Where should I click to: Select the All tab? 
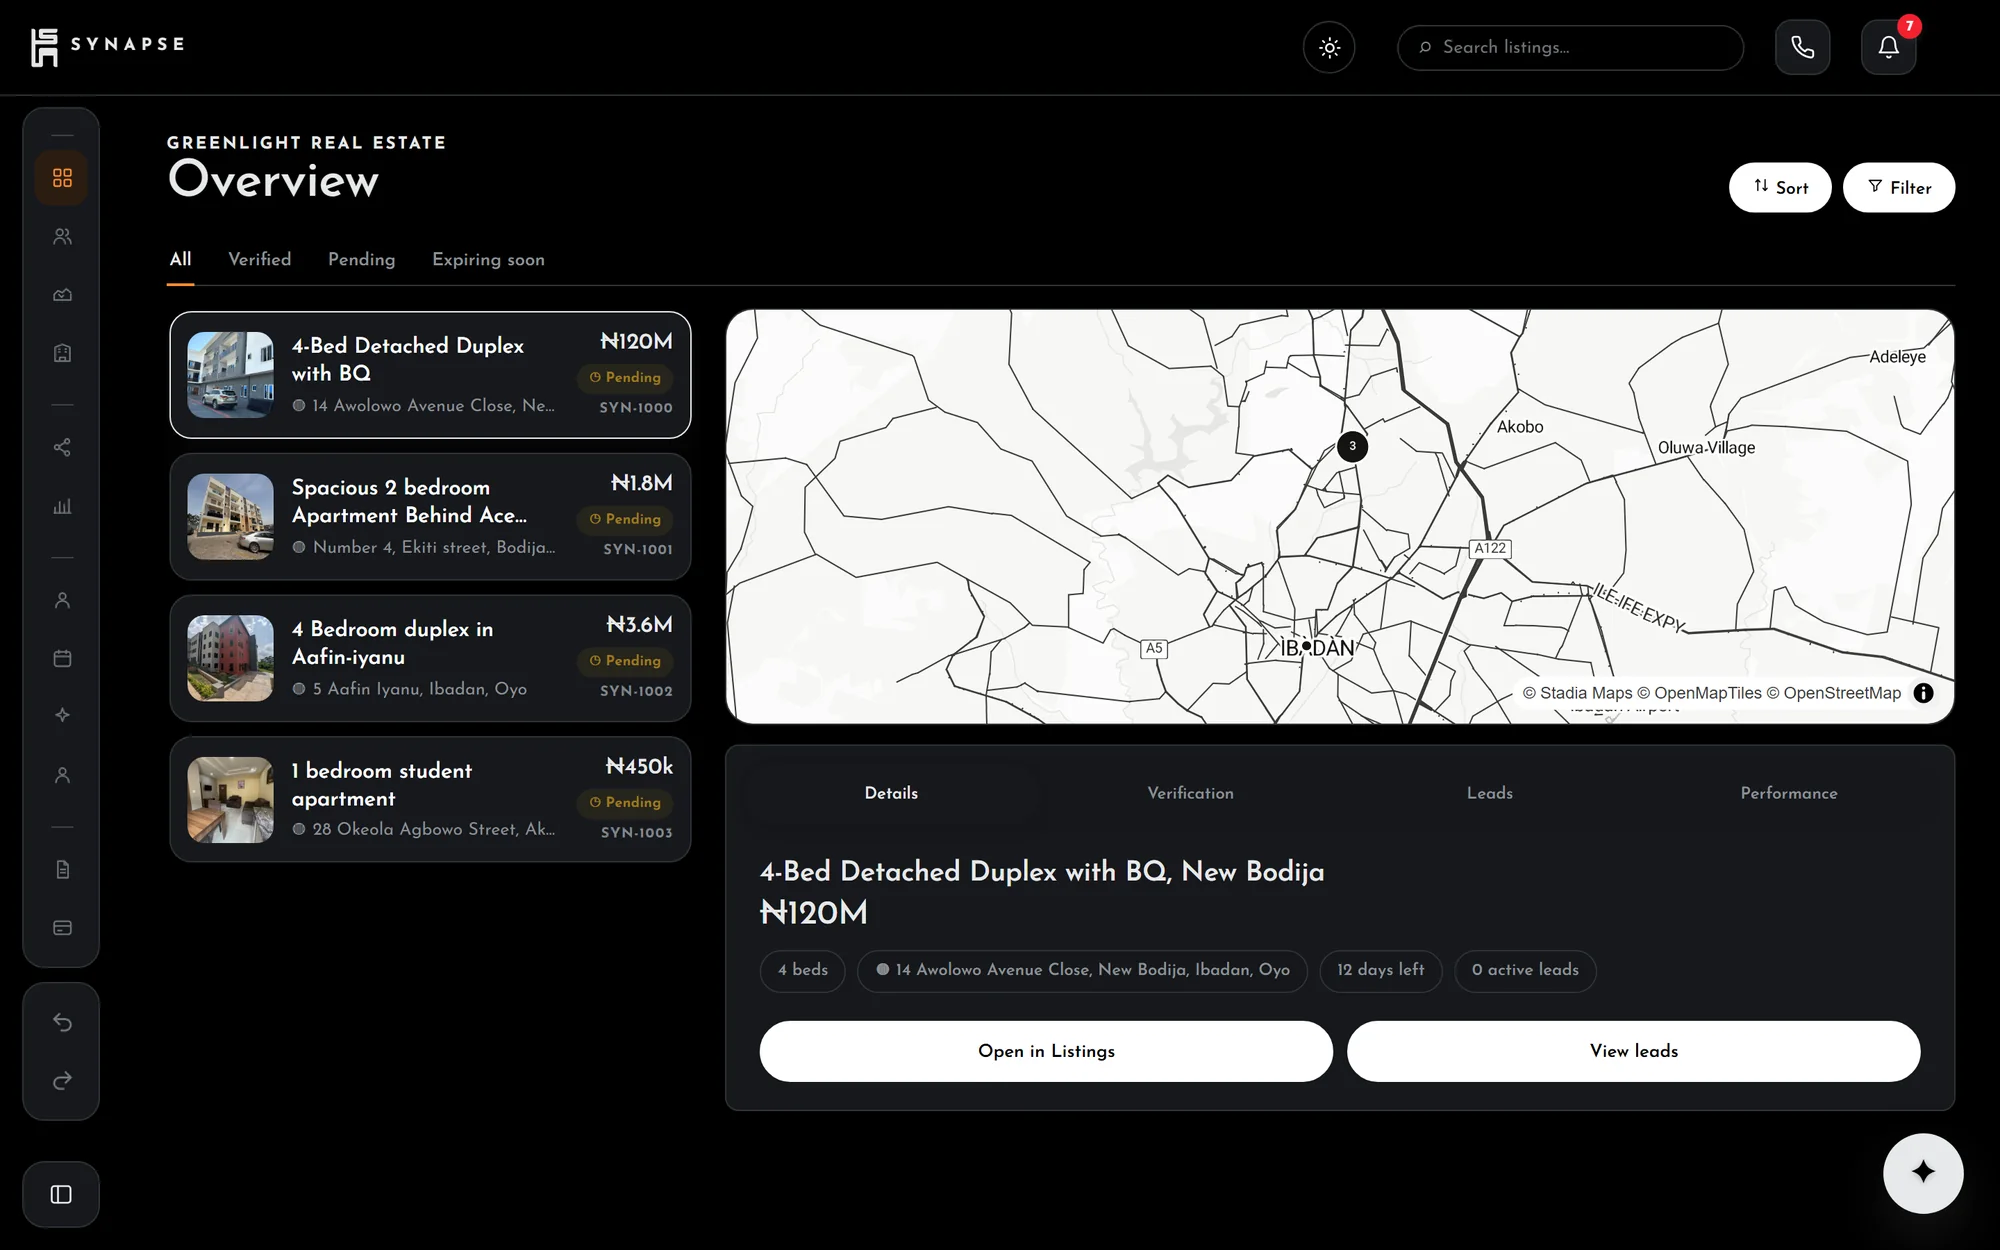point(180,260)
